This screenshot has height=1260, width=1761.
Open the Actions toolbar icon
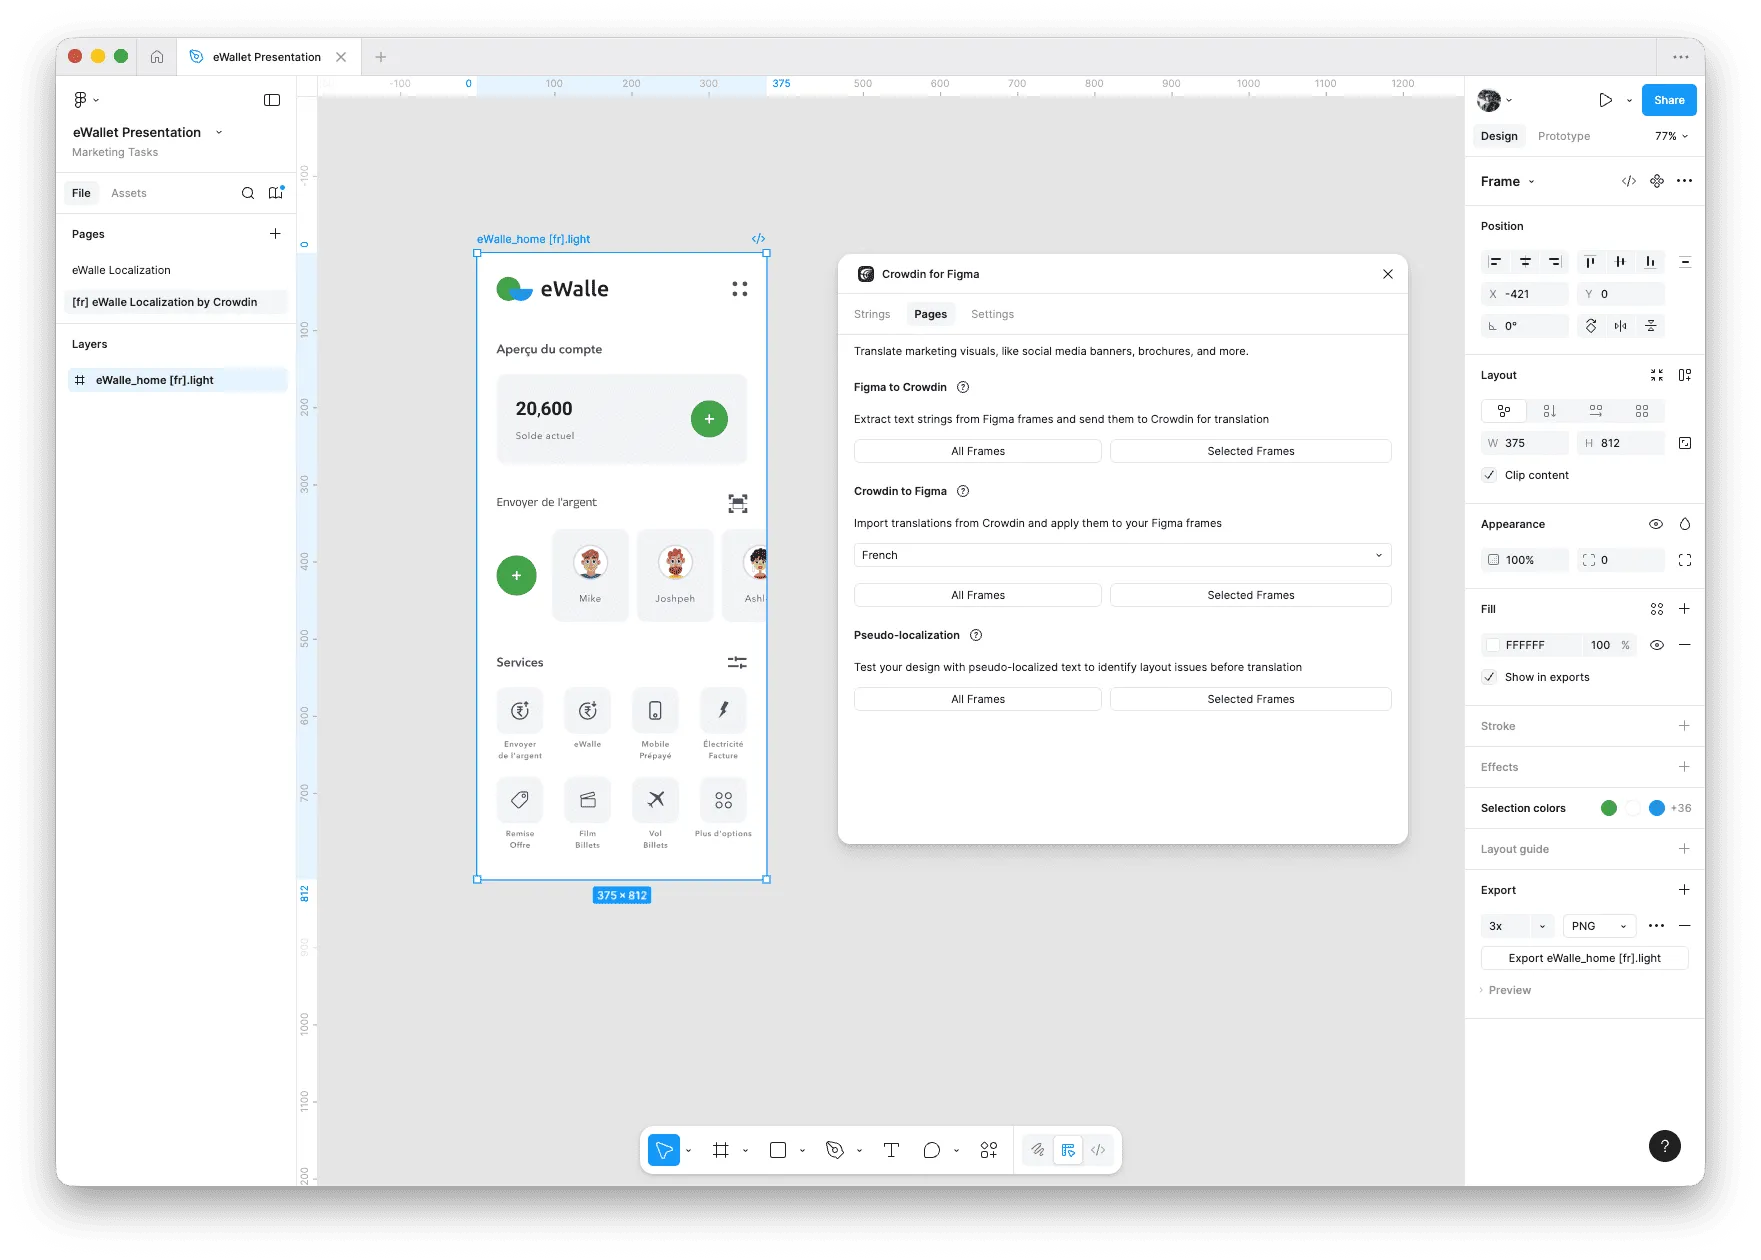989,1150
